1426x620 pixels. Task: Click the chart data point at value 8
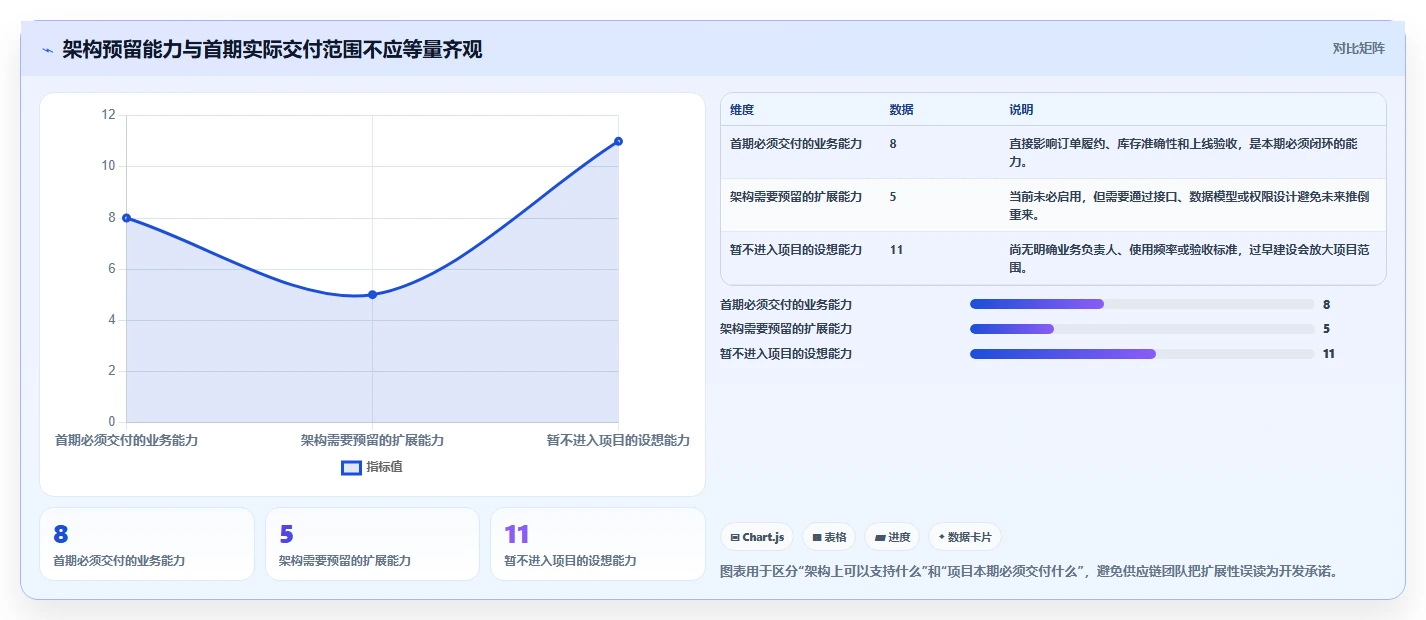(126, 217)
